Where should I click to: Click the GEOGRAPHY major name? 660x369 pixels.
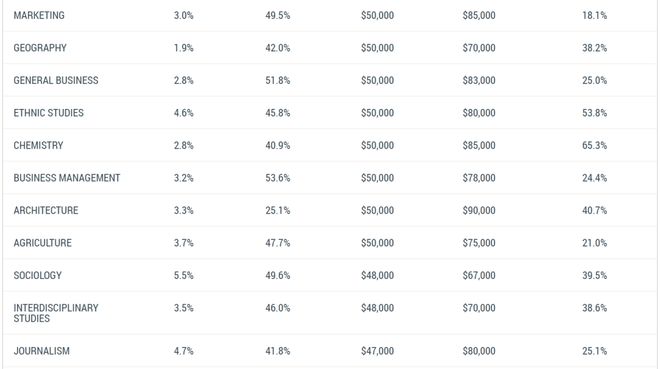[x=40, y=48]
